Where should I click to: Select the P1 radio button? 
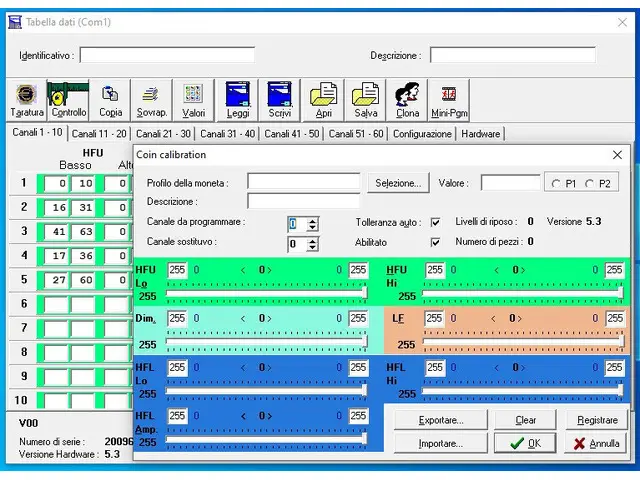point(556,184)
